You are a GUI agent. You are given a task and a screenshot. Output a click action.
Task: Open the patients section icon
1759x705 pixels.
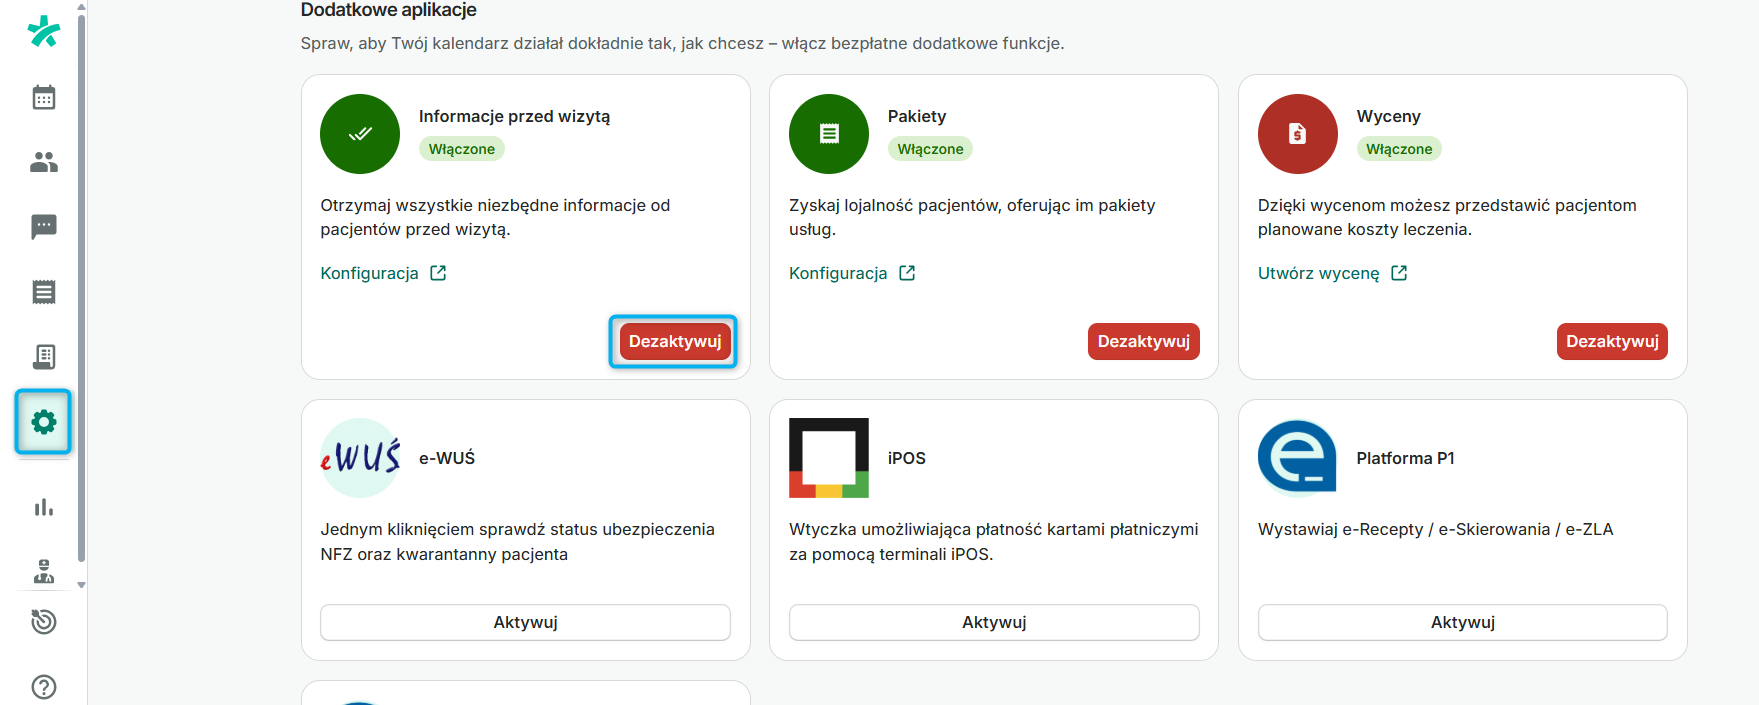point(44,163)
